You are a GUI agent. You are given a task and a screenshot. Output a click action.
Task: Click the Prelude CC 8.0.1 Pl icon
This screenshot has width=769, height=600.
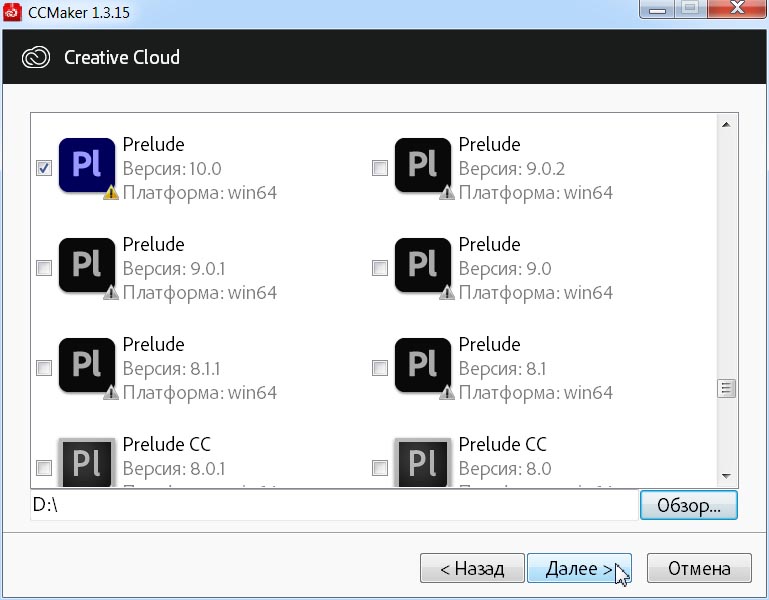click(87, 463)
